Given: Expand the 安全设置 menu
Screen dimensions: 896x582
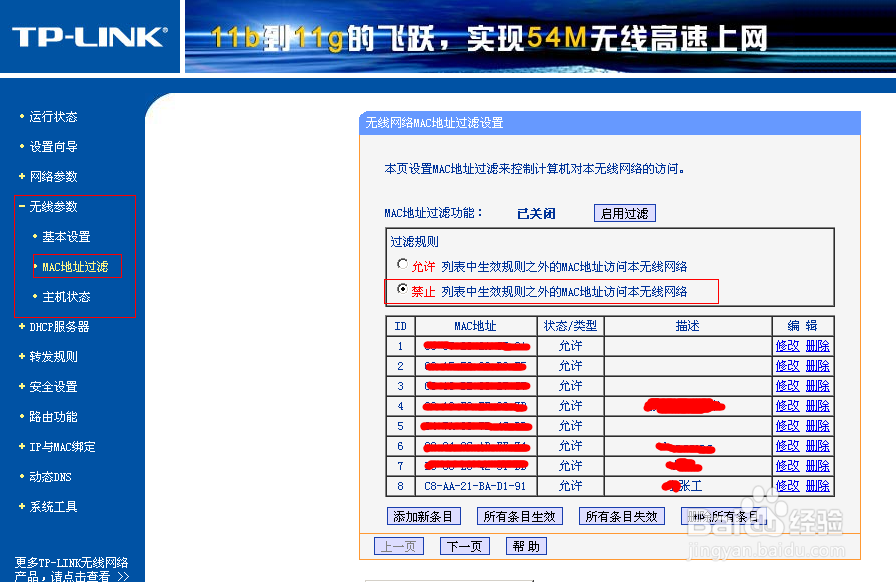Looking at the screenshot, I should tap(53, 386).
